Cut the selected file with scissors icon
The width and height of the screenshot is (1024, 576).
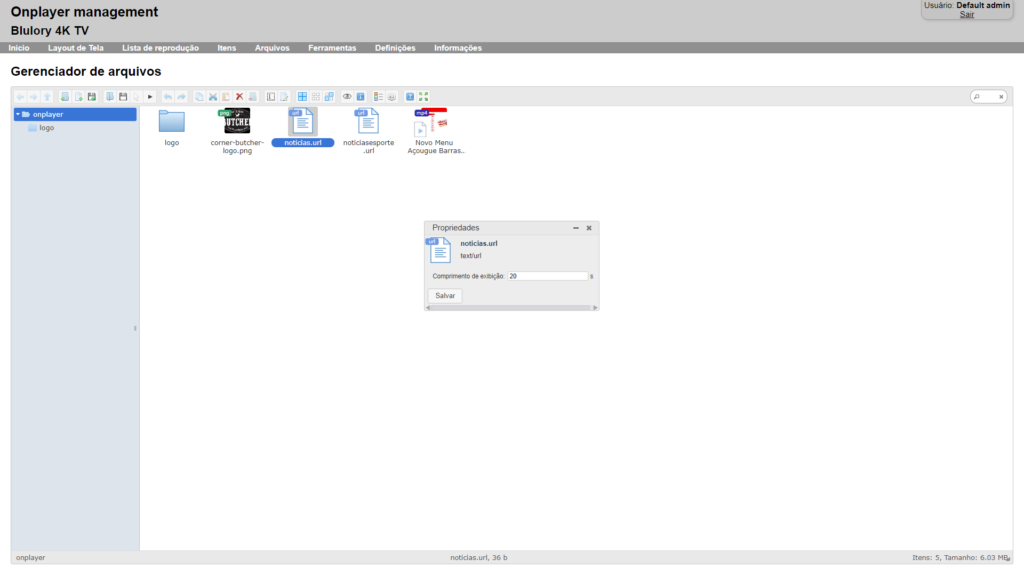[213, 97]
